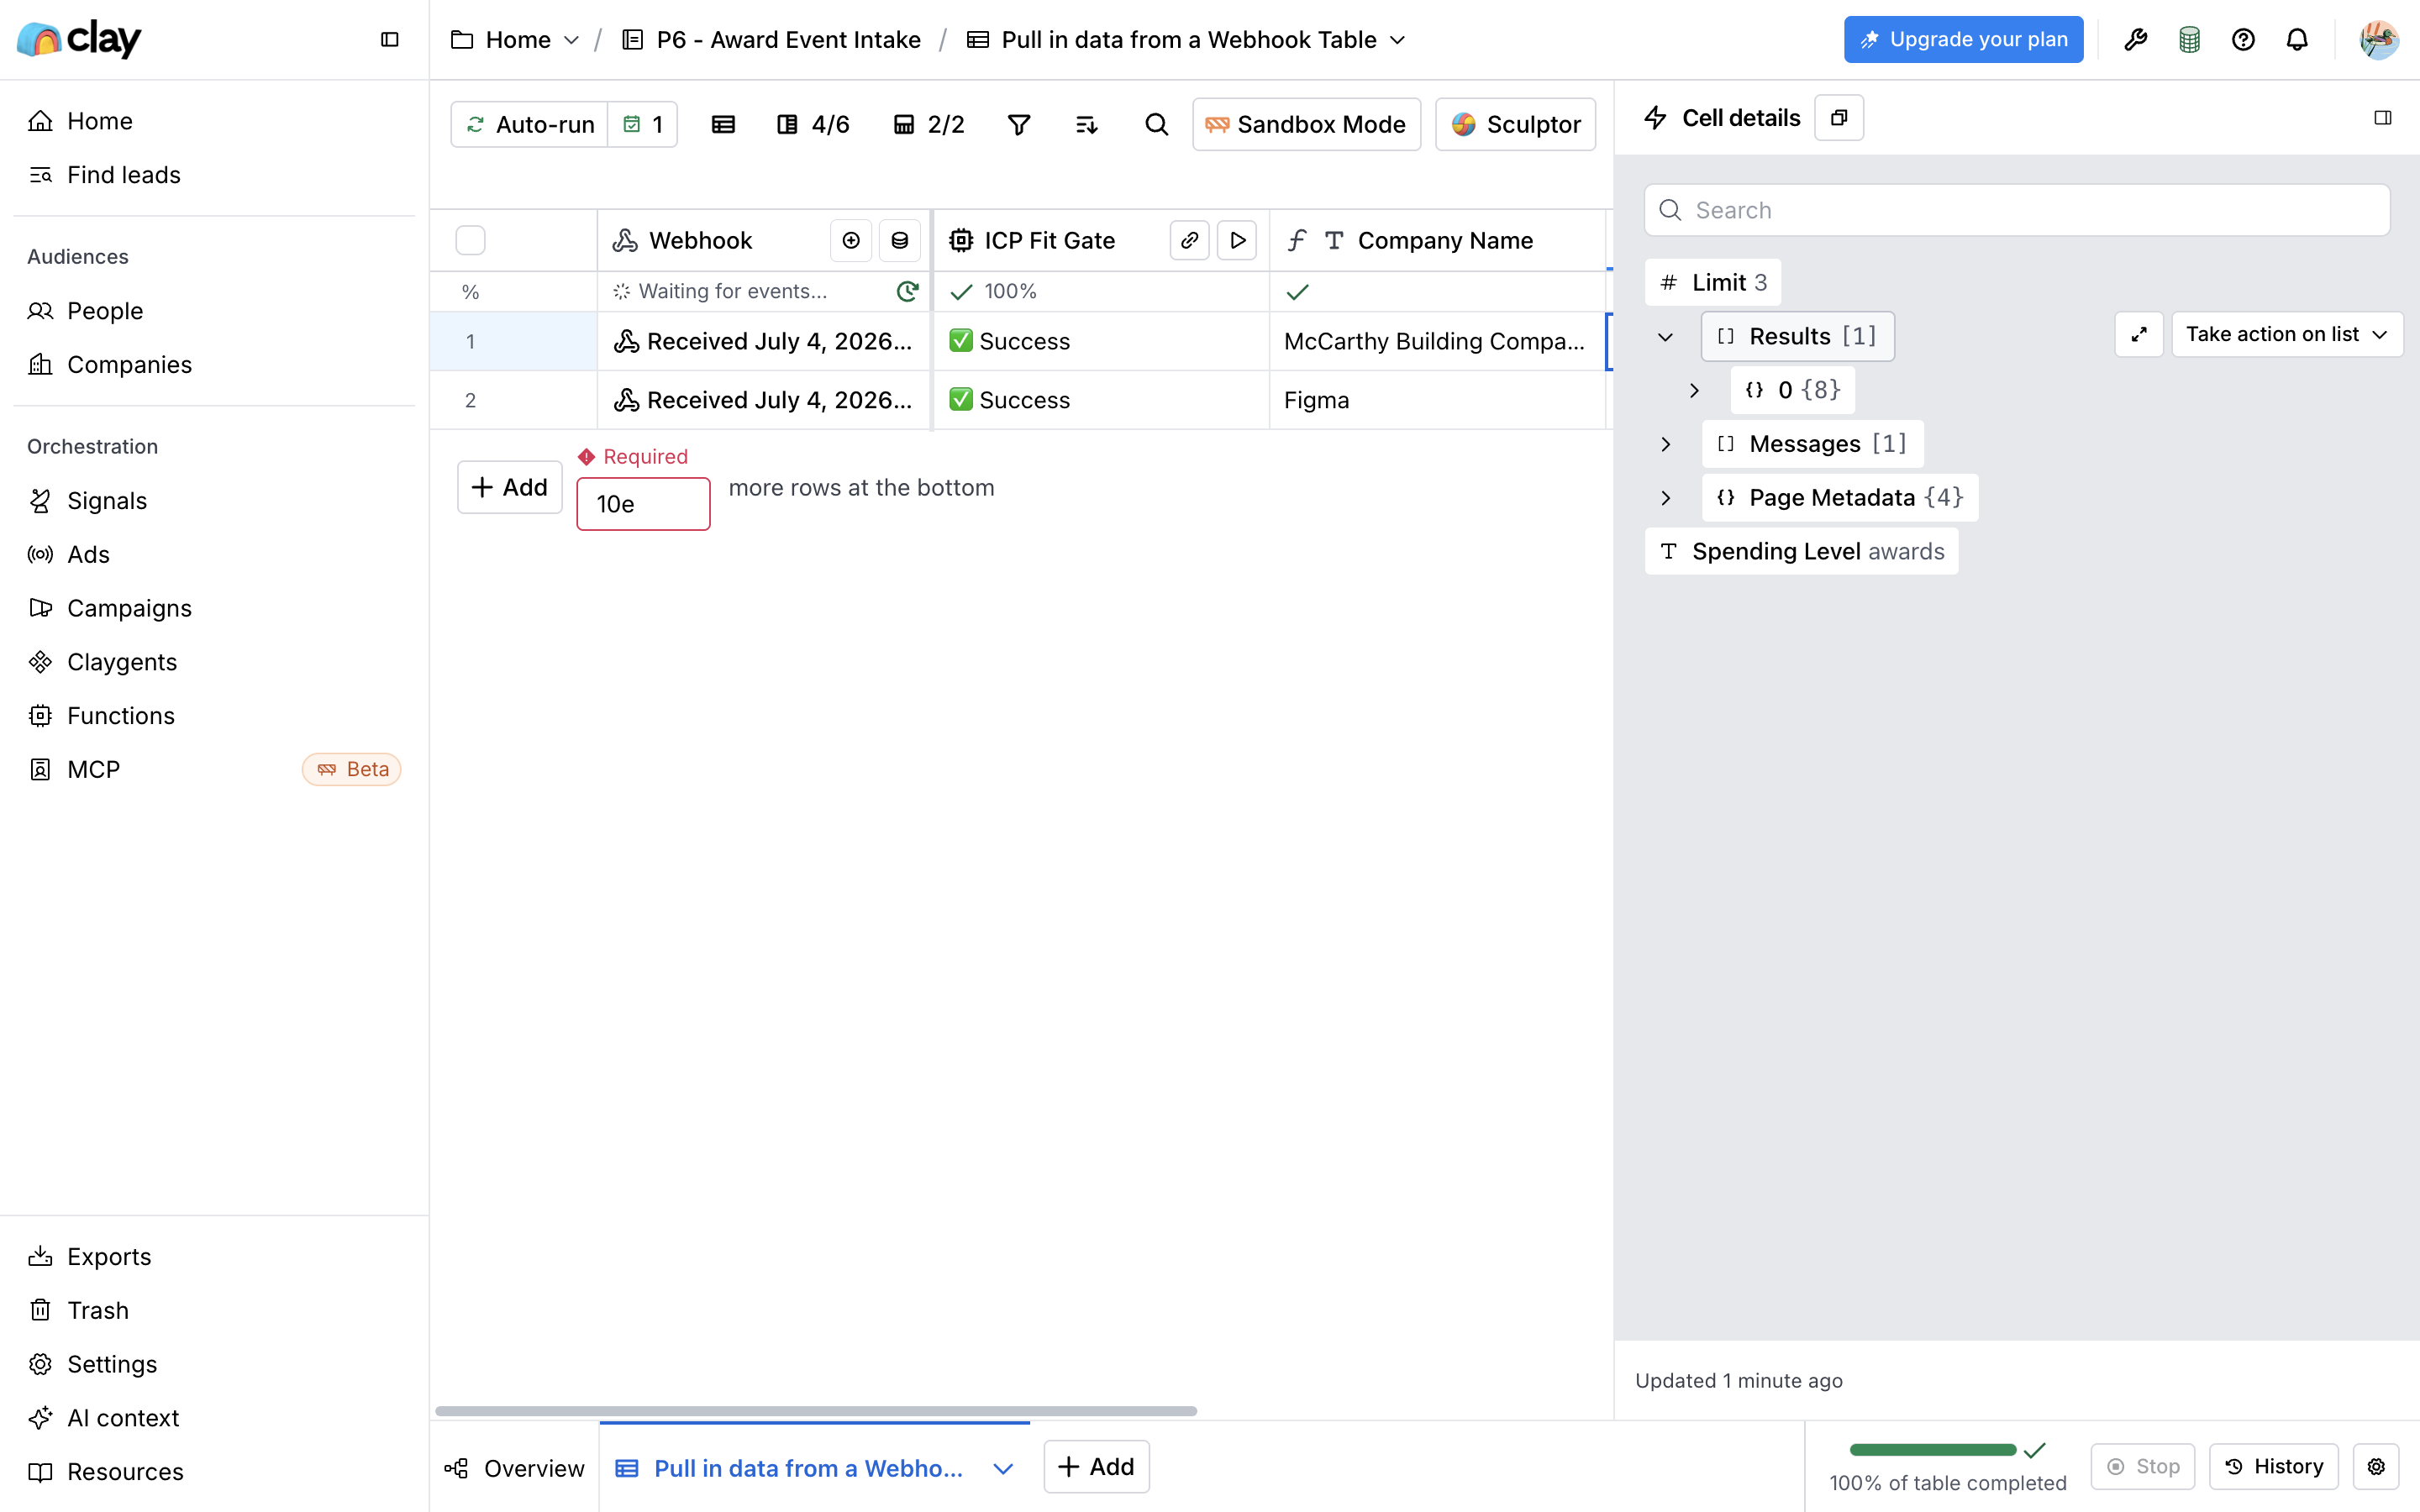Click the refresh icon in Waiting for events row
Image resolution: width=2420 pixels, height=1512 pixels.
point(907,291)
